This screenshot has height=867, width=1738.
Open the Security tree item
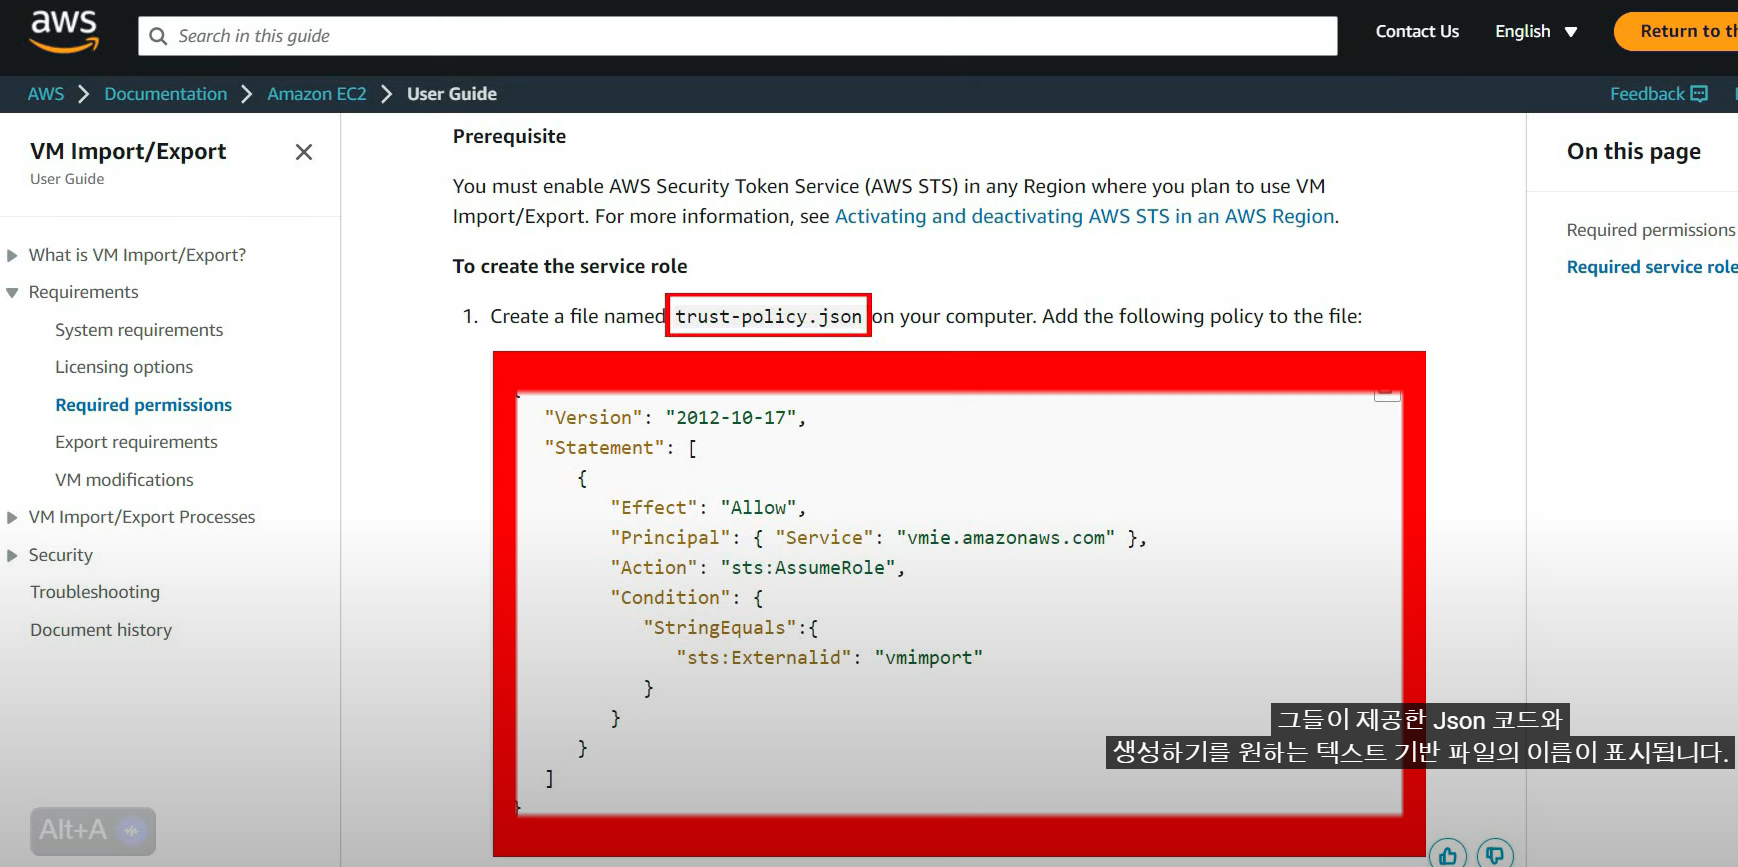pos(61,555)
